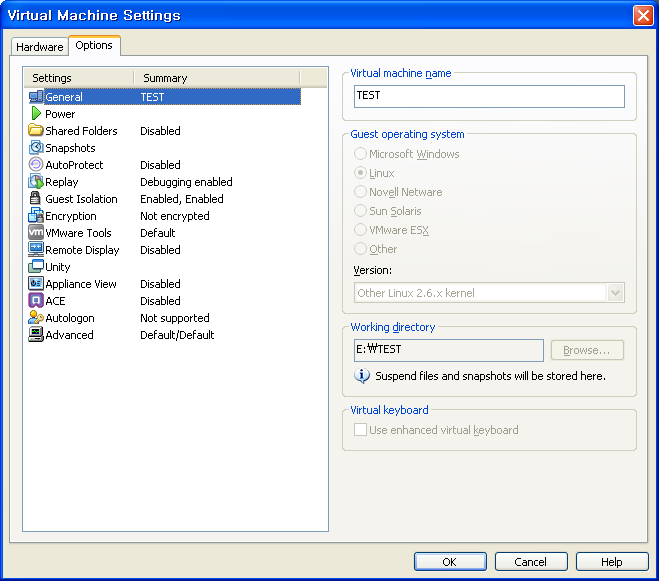Select the Guest Isolation row
Screen dimensions: 659x581
[x=164, y=199]
